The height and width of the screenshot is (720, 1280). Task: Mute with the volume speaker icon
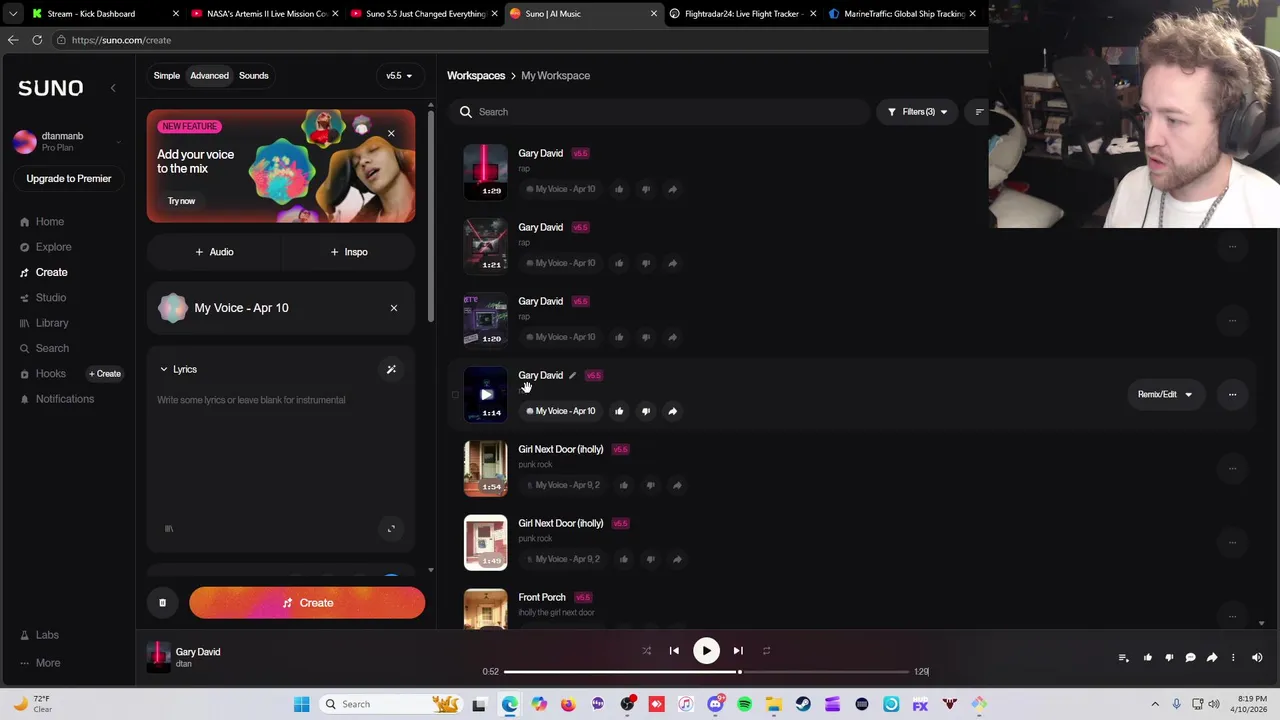(1257, 658)
